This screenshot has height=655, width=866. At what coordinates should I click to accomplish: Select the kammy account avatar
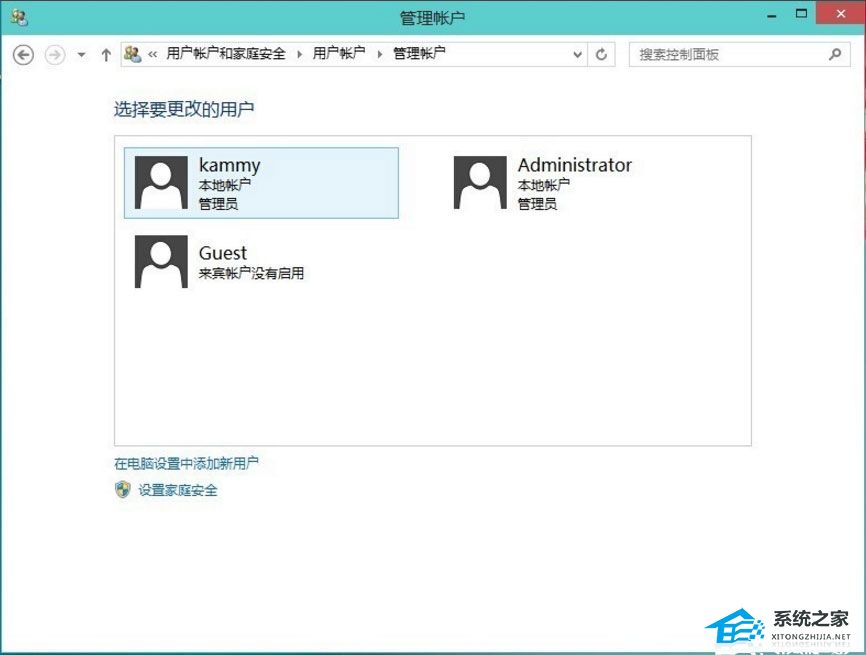(161, 182)
